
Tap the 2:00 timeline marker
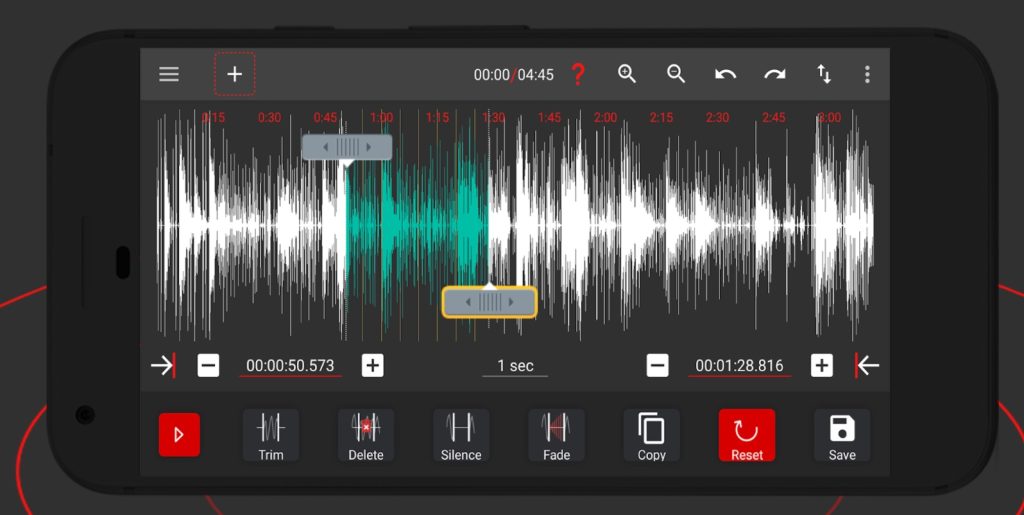[x=605, y=117]
